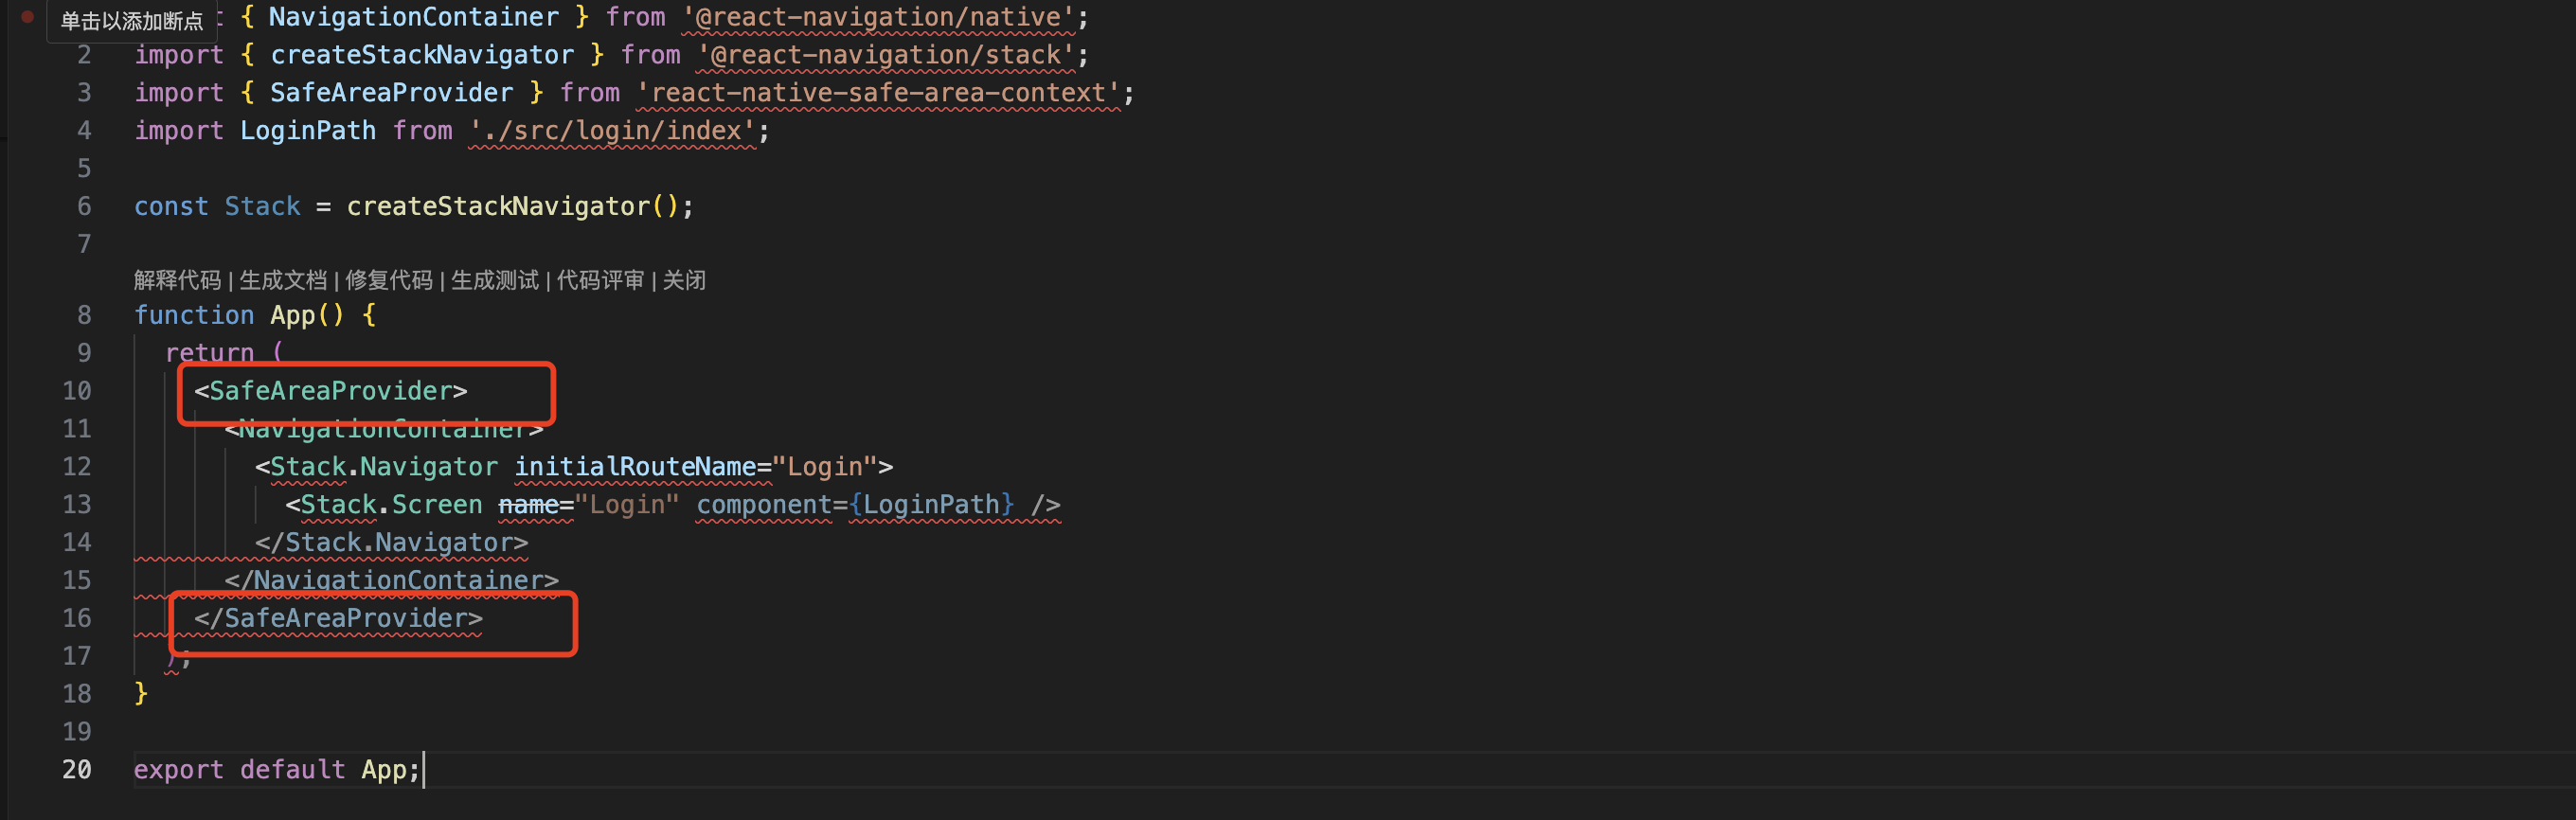Image resolution: width=2576 pixels, height=820 pixels.
Task: Click 'App' in the function declaration
Action: point(293,315)
